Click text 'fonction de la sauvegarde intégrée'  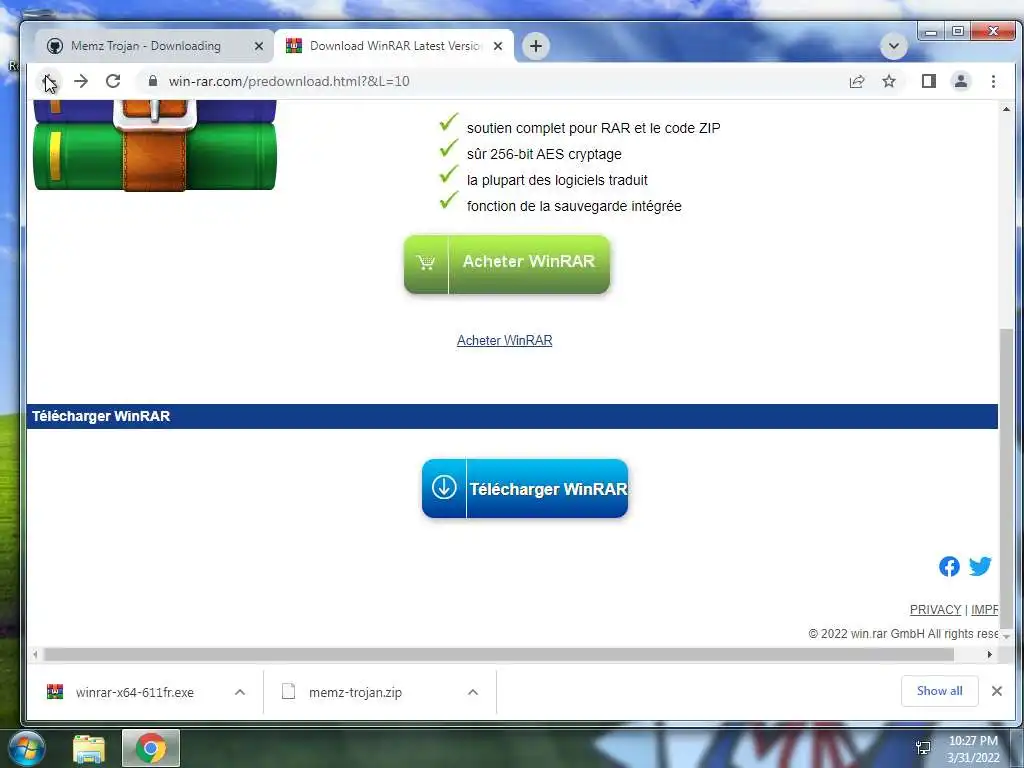point(574,206)
